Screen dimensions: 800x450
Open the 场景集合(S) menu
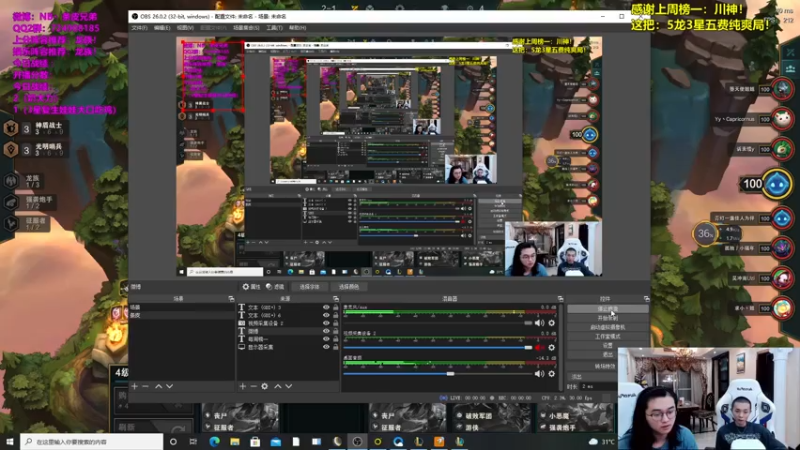246,28
